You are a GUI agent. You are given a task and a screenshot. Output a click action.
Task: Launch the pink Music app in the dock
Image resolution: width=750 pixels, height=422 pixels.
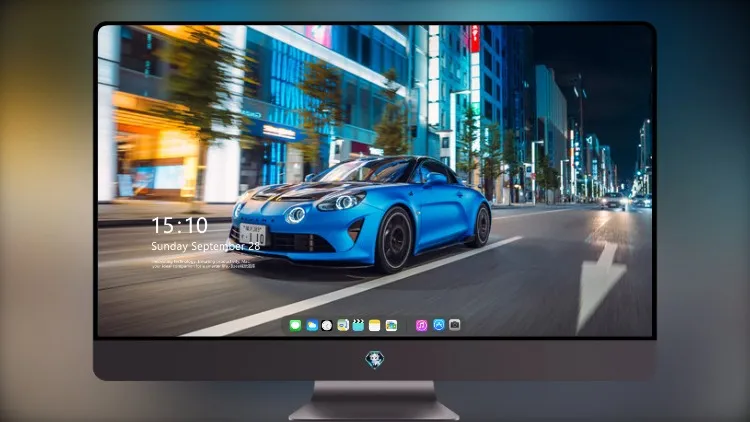point(421,325)
